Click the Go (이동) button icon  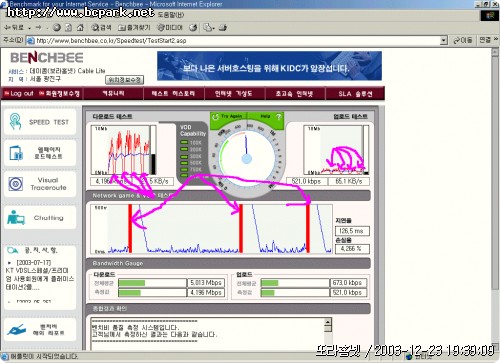tap(457, 41)
